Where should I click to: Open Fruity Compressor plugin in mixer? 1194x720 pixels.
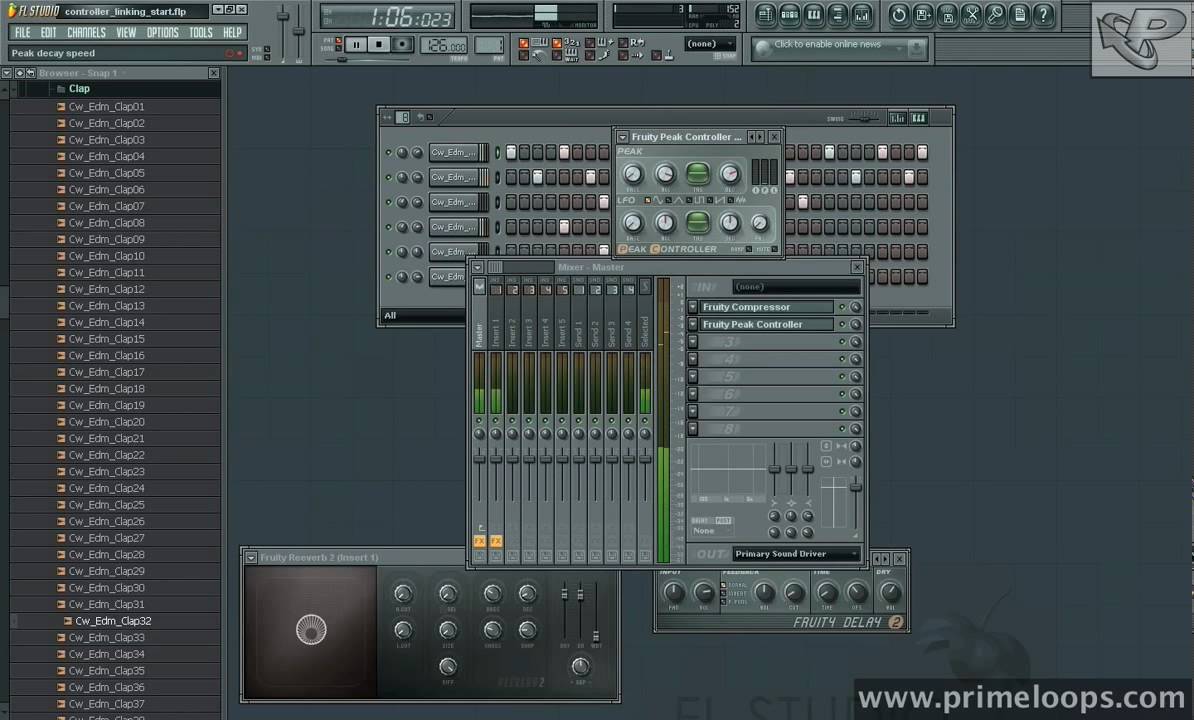pos(767,307)
